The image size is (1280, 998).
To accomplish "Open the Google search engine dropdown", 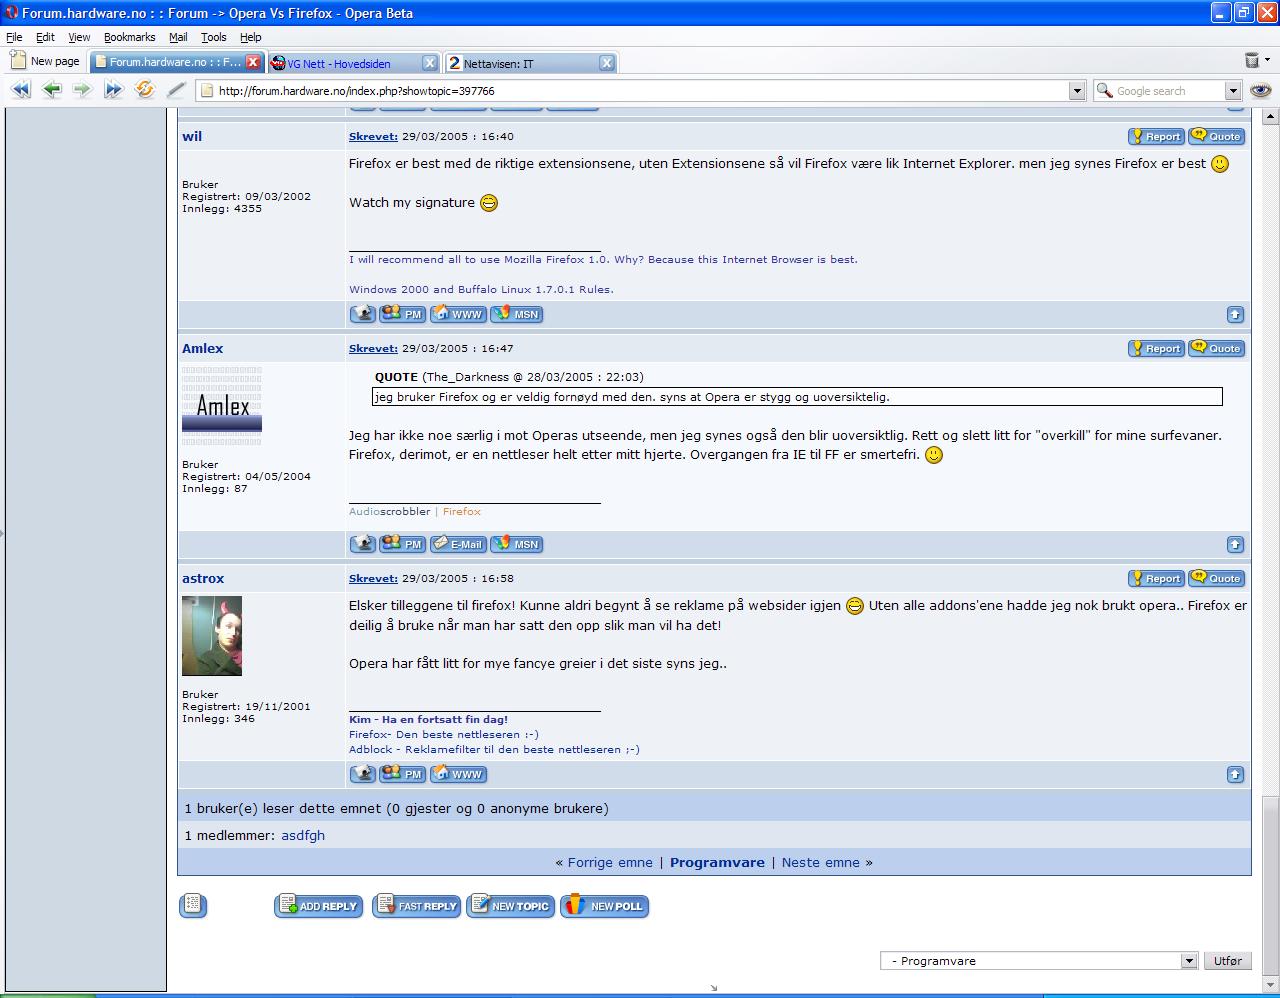I will [x=1233, y=91].
